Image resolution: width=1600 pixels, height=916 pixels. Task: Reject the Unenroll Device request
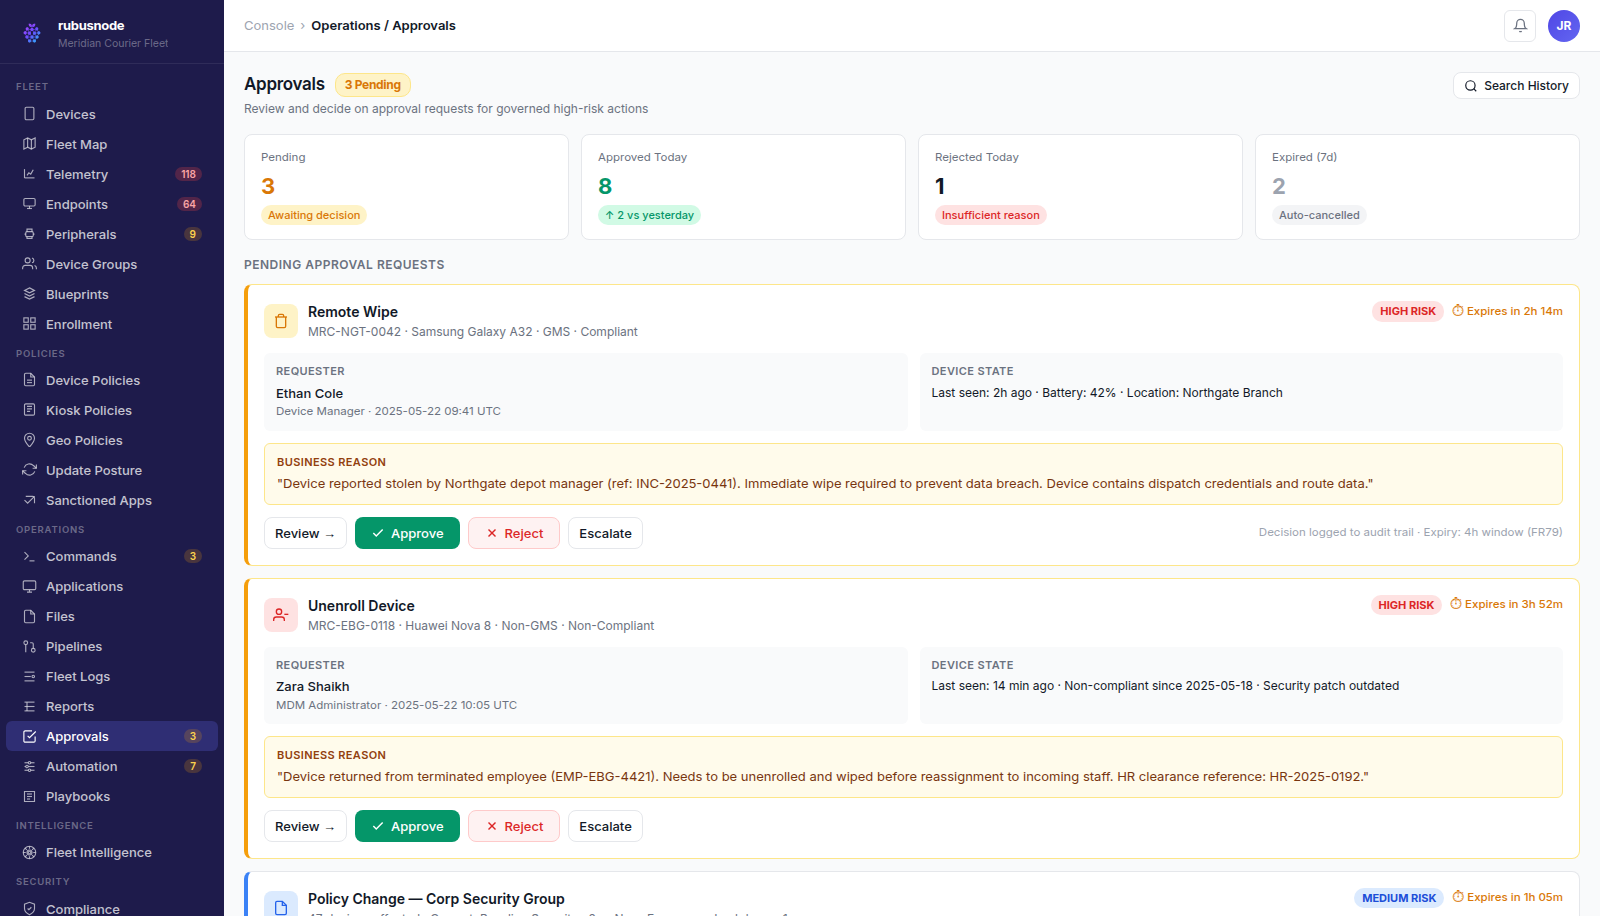tap(514, 826)
